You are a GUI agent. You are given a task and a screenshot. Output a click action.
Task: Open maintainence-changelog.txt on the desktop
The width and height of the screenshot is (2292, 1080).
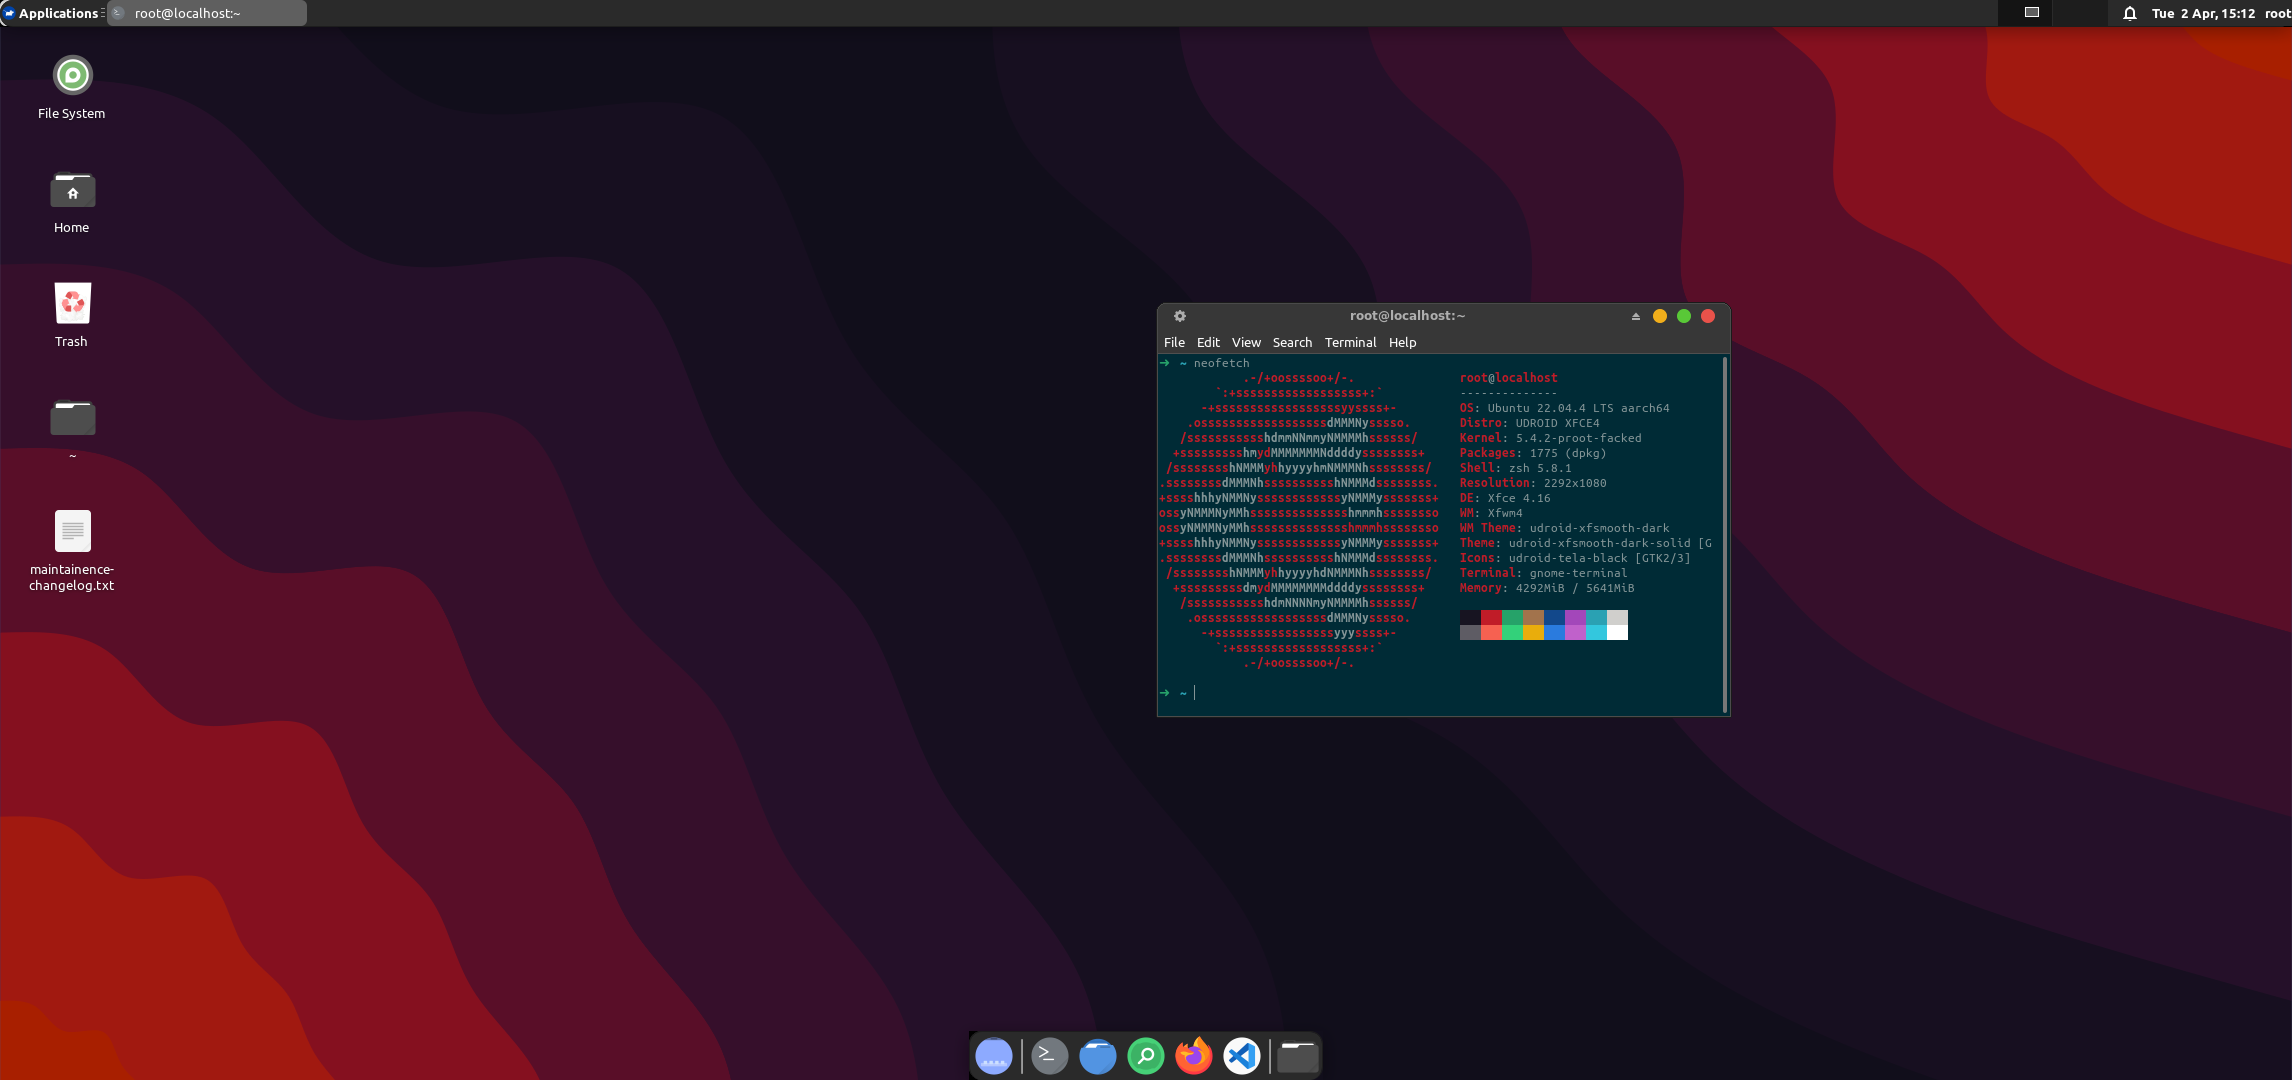click(x=72, y=530)
